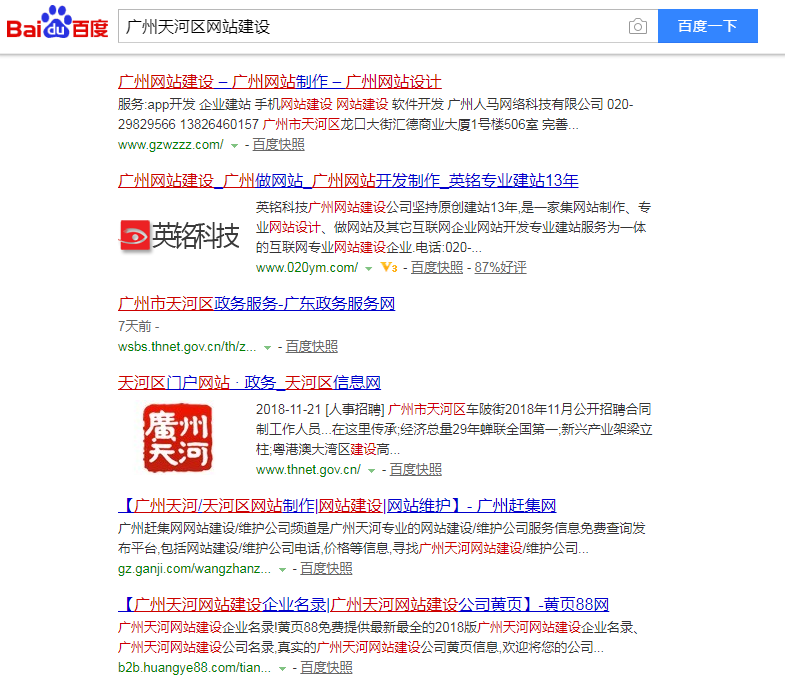Click the V3 credibility badge icon

click(x=389, y=268)
